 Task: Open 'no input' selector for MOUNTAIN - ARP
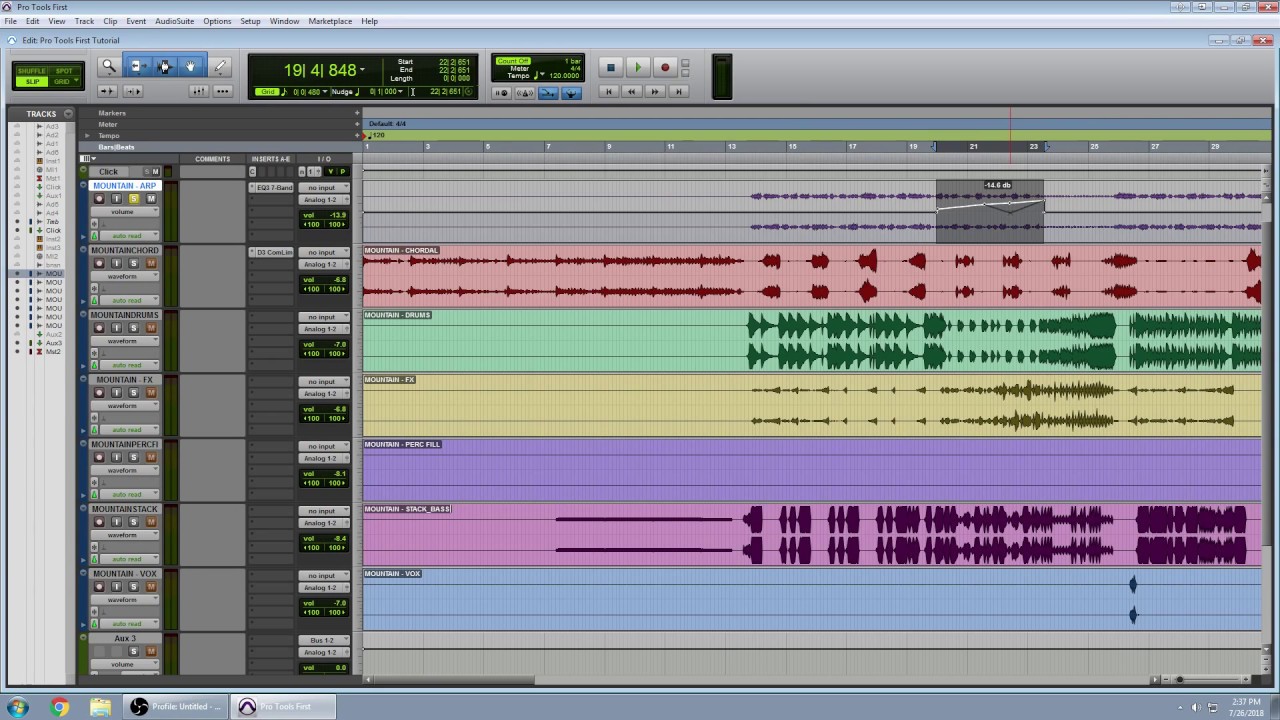coord(325,187)
